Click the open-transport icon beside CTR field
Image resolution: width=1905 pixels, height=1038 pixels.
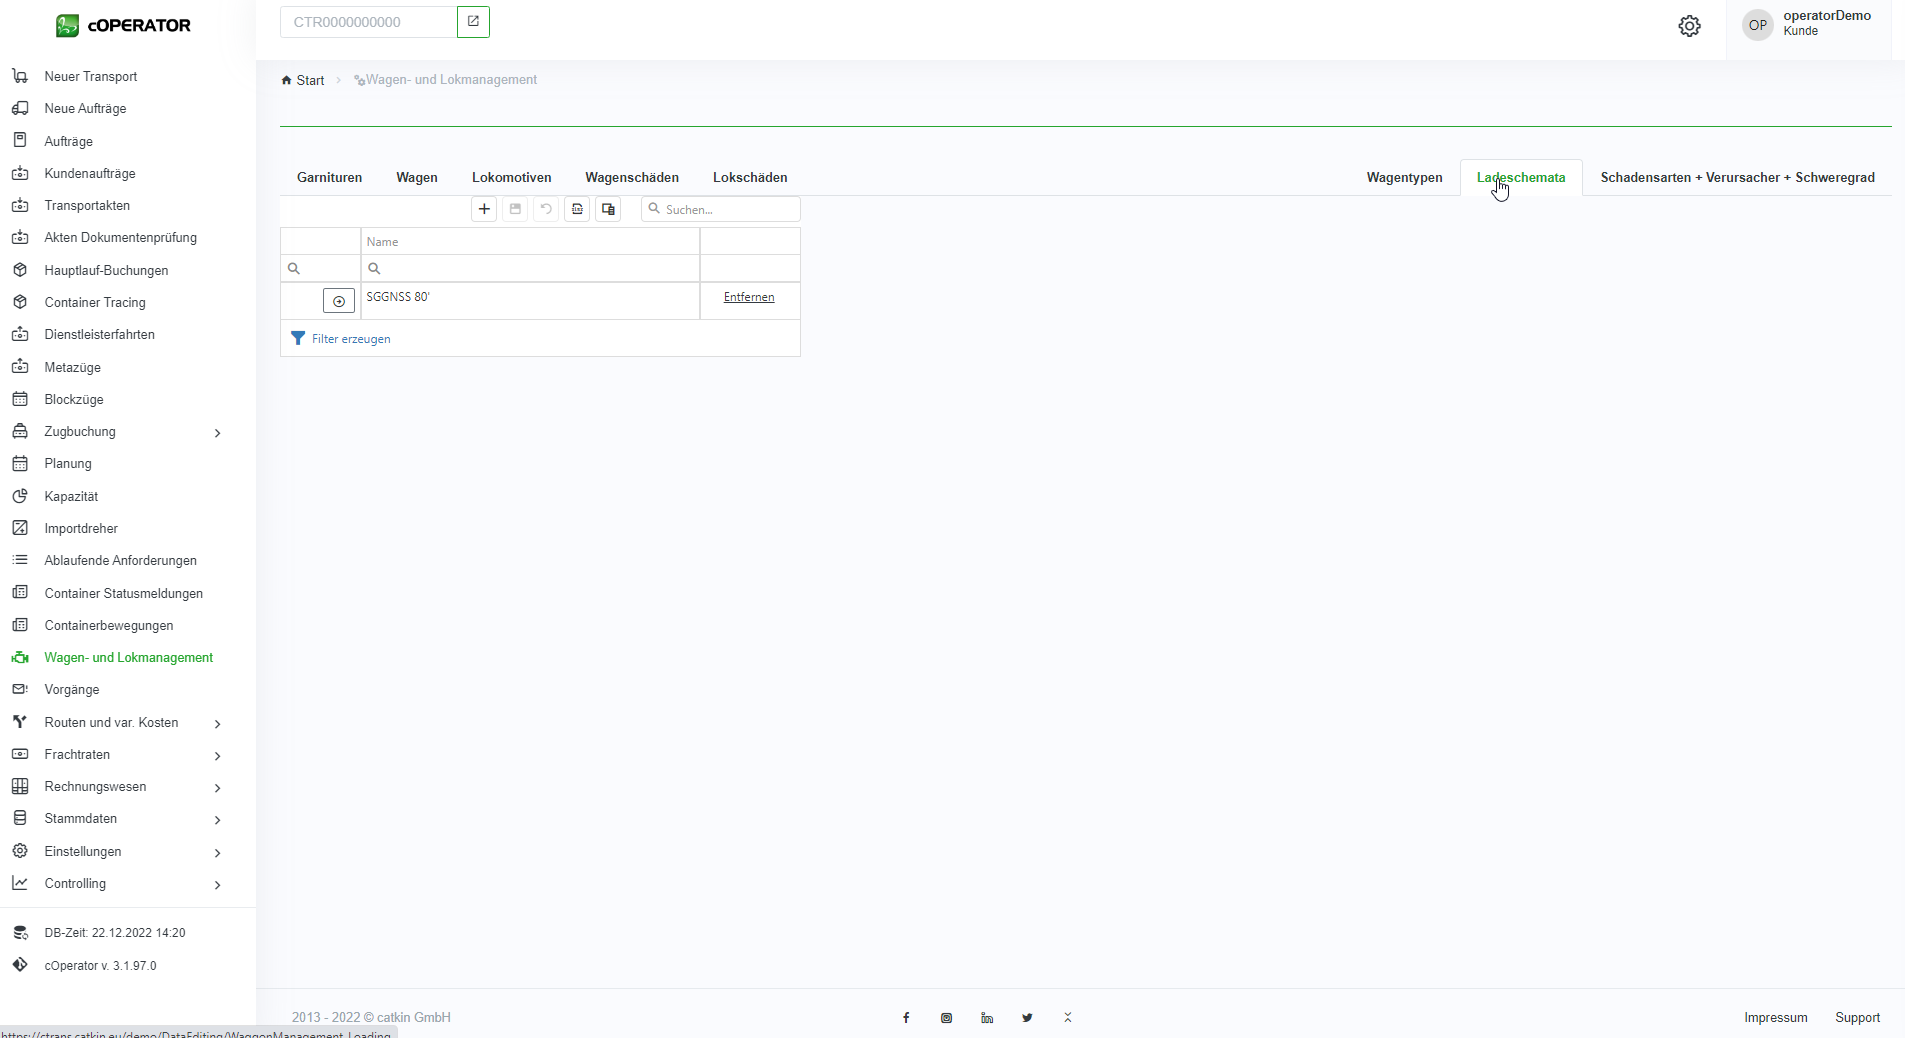(x=473, y=22)
